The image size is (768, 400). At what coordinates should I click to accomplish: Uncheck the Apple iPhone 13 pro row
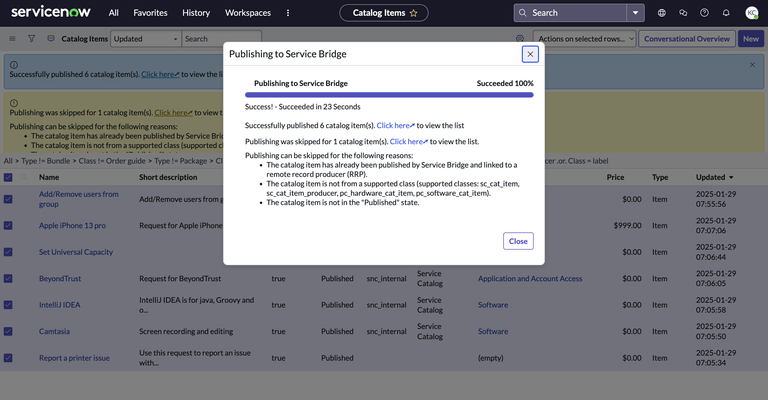(x=8, y=226)
